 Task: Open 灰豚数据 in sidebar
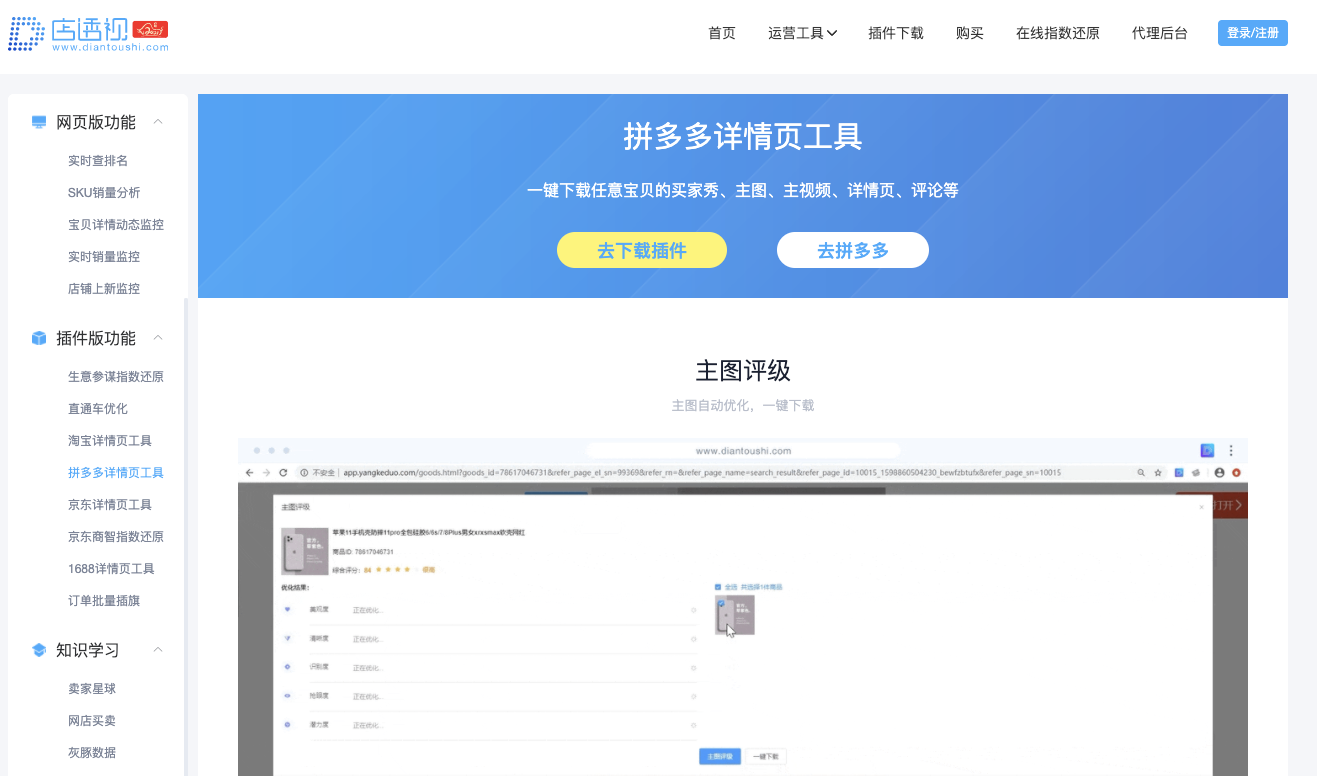[92, 753]
